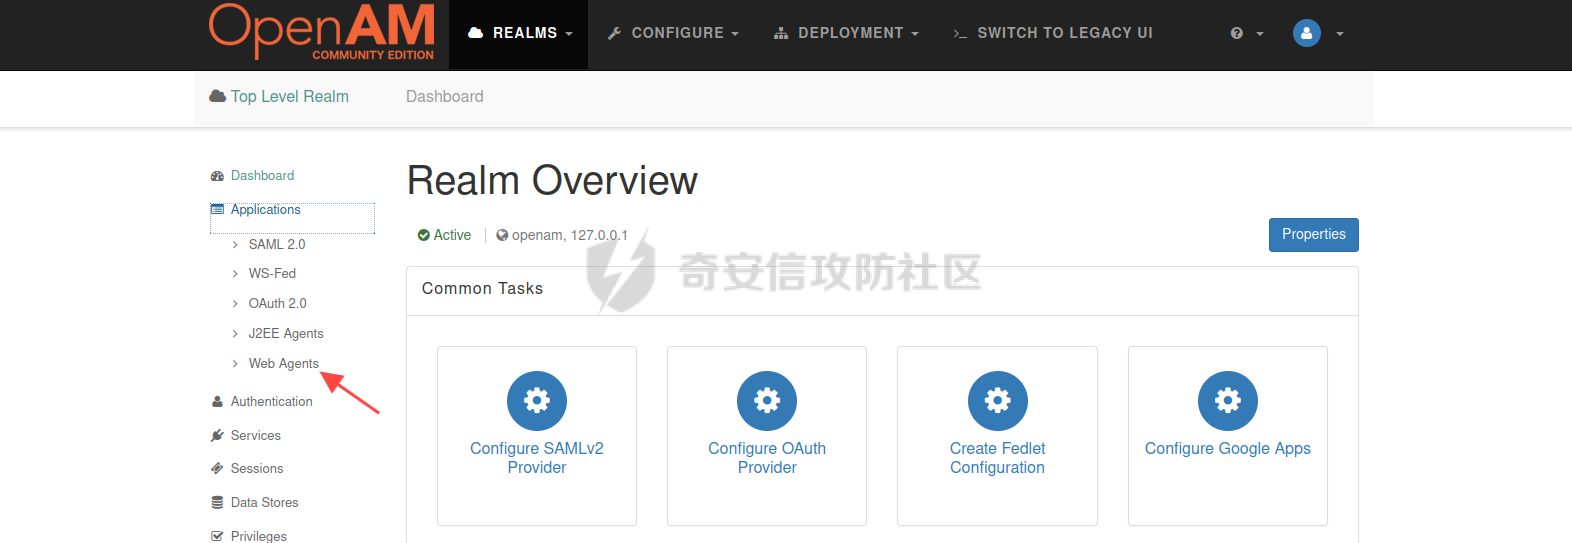The width and height of the screenshot is (1572, 543).
Task: Select Web Agents under Applications
Action: click(x=283, y=363)
